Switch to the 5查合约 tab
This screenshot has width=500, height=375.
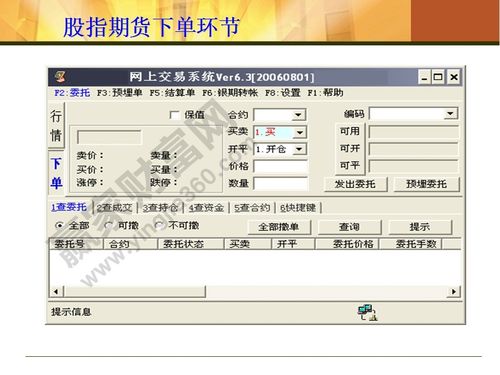[252, 208]
